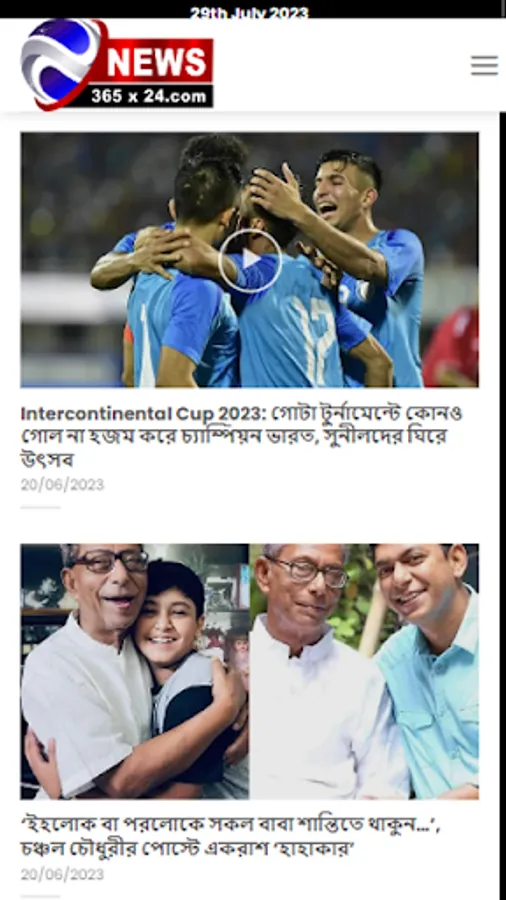Click the date under the second article

(x=62, y=874)
